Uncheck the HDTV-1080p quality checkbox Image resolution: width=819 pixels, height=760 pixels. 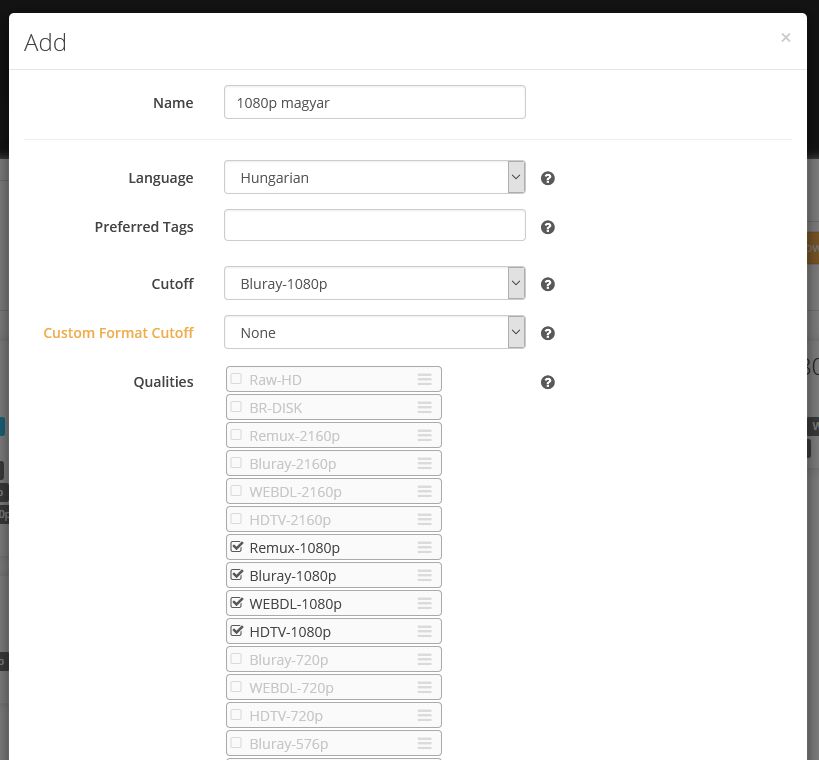pos(237,630)
